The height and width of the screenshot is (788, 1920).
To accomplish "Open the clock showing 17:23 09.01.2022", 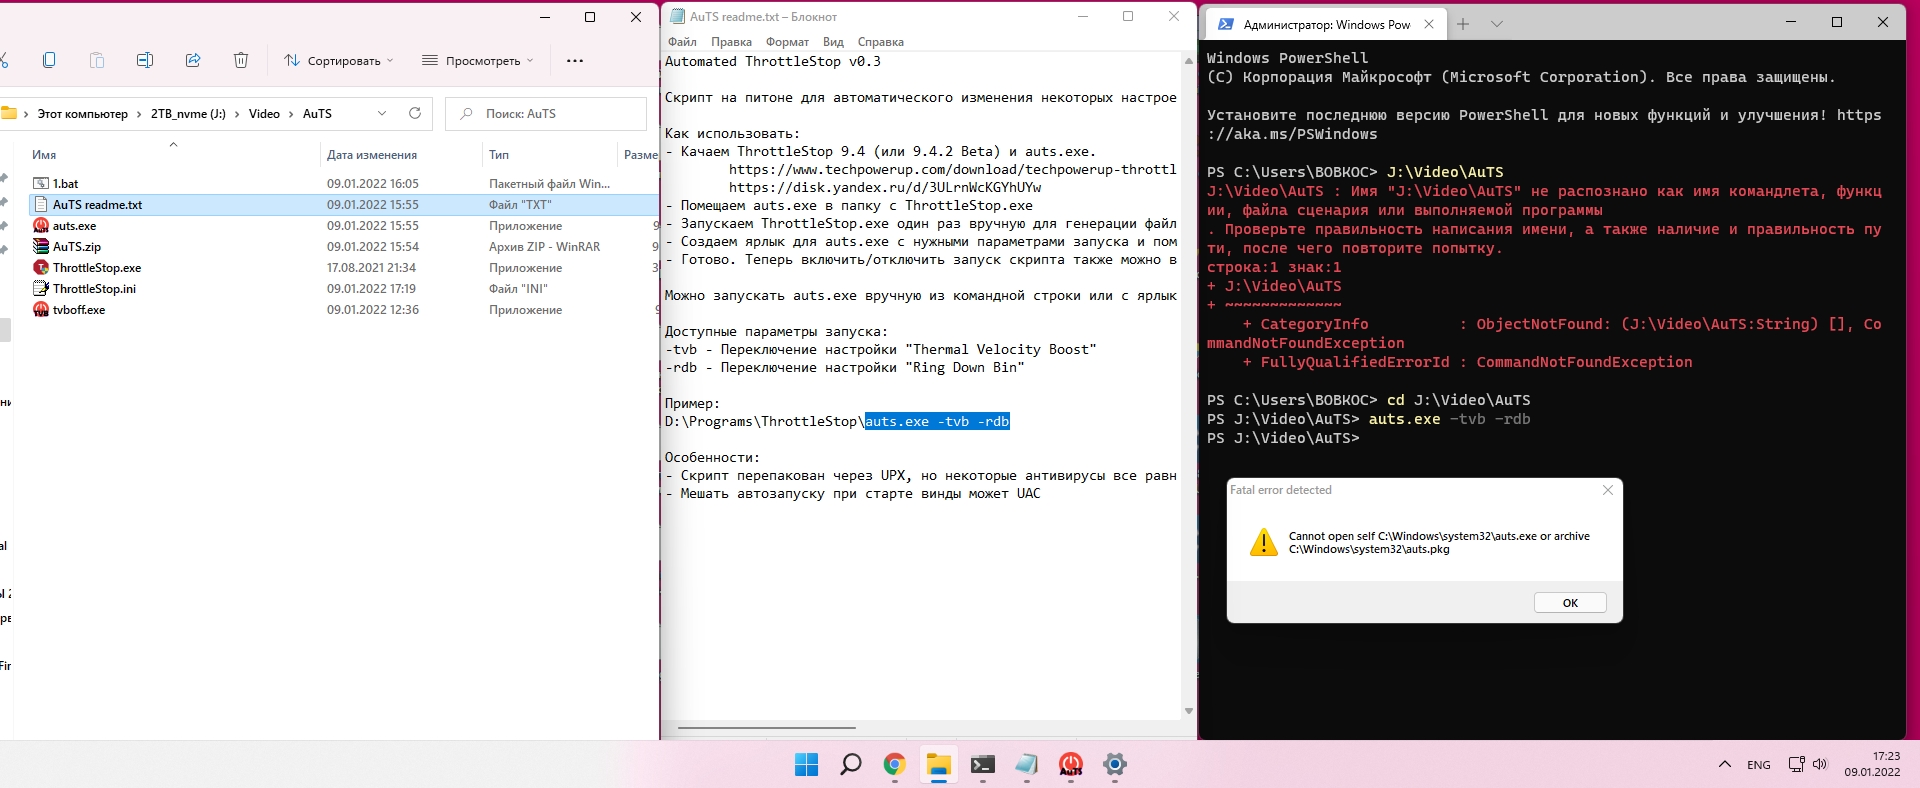I will pos(1873,764).
